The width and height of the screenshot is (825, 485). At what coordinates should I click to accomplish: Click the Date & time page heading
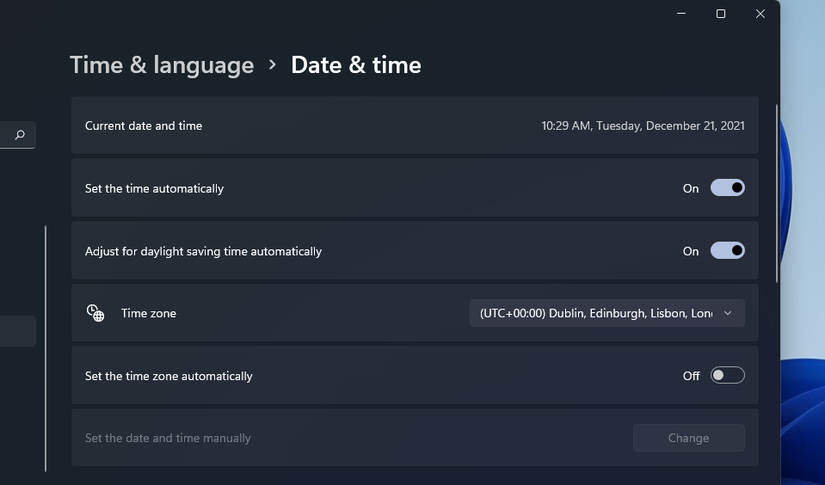(356, 66)
